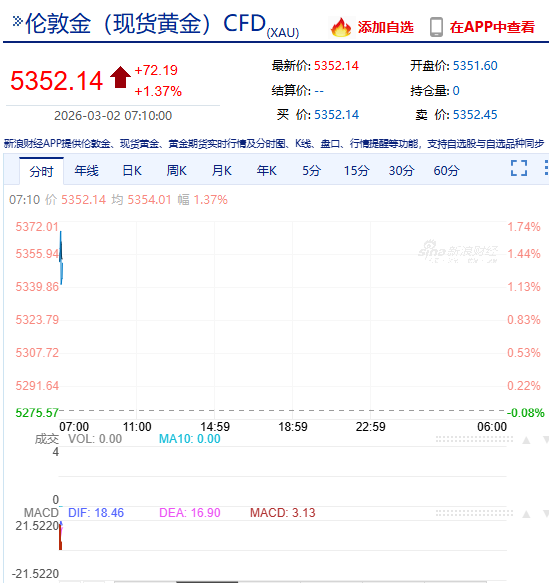The width and height of the screenshot is (549, 583).
Task: Click the up triangle in the MACD panel
Action: (526, 515)
